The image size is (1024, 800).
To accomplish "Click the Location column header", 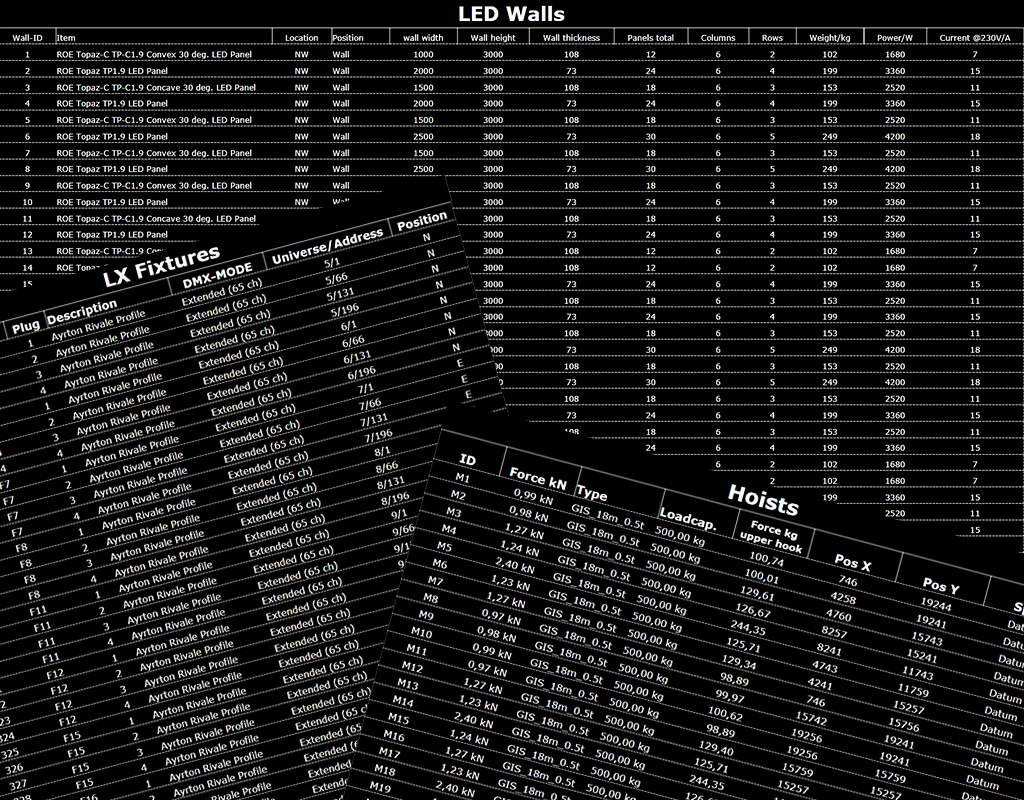I will [301, 38].
